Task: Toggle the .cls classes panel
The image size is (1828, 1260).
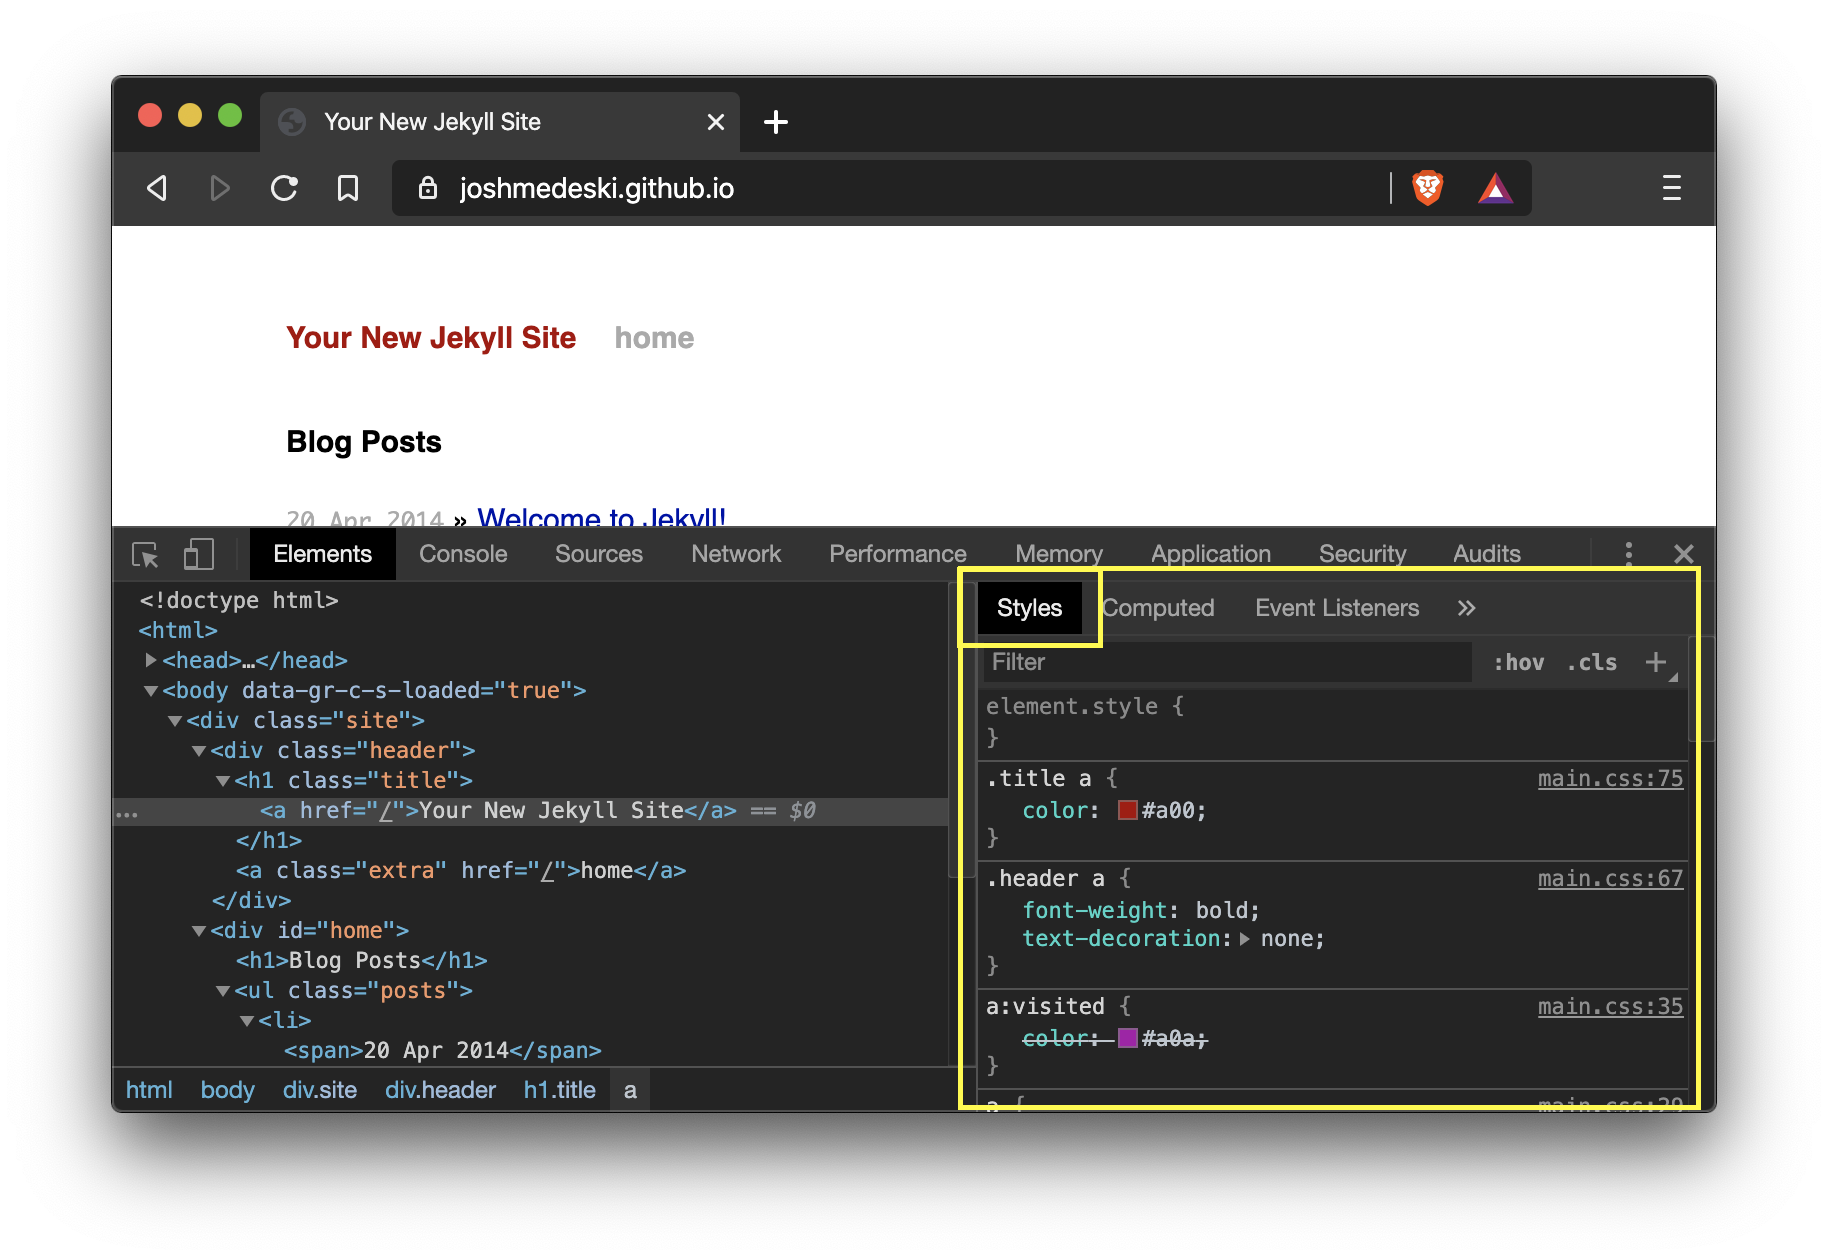Action: 1592,662
